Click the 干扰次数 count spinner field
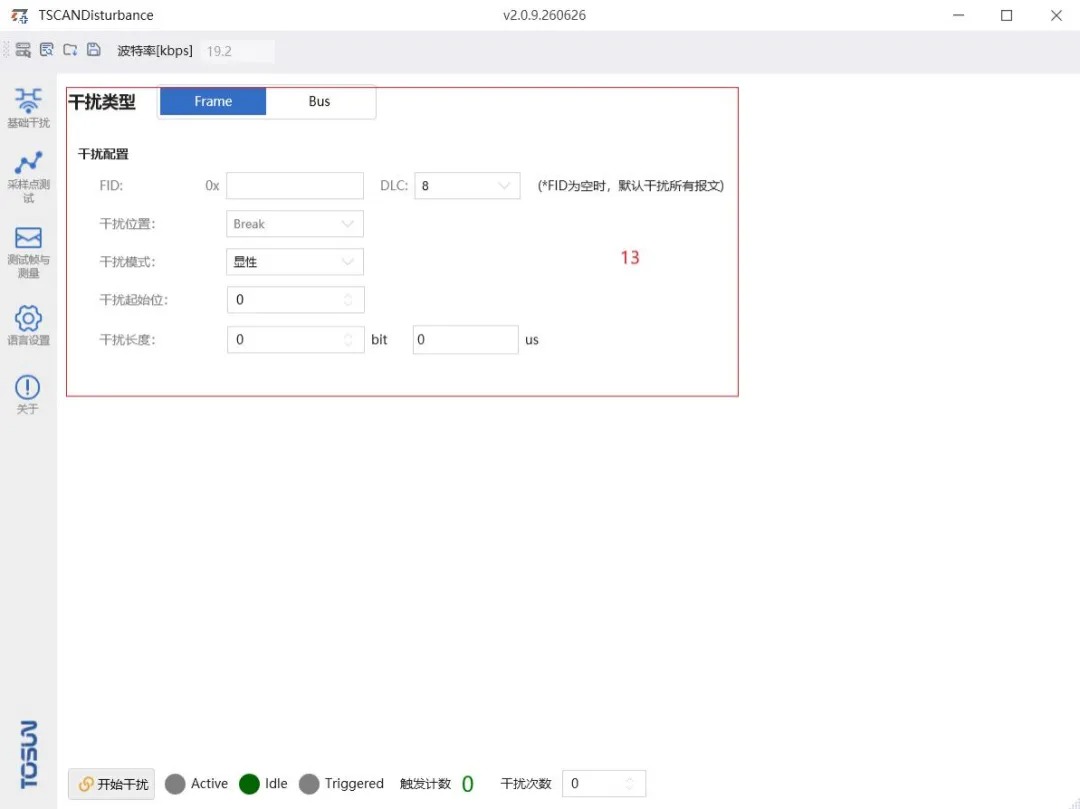This screenshot has width=1080, height=809. point(604,784)
